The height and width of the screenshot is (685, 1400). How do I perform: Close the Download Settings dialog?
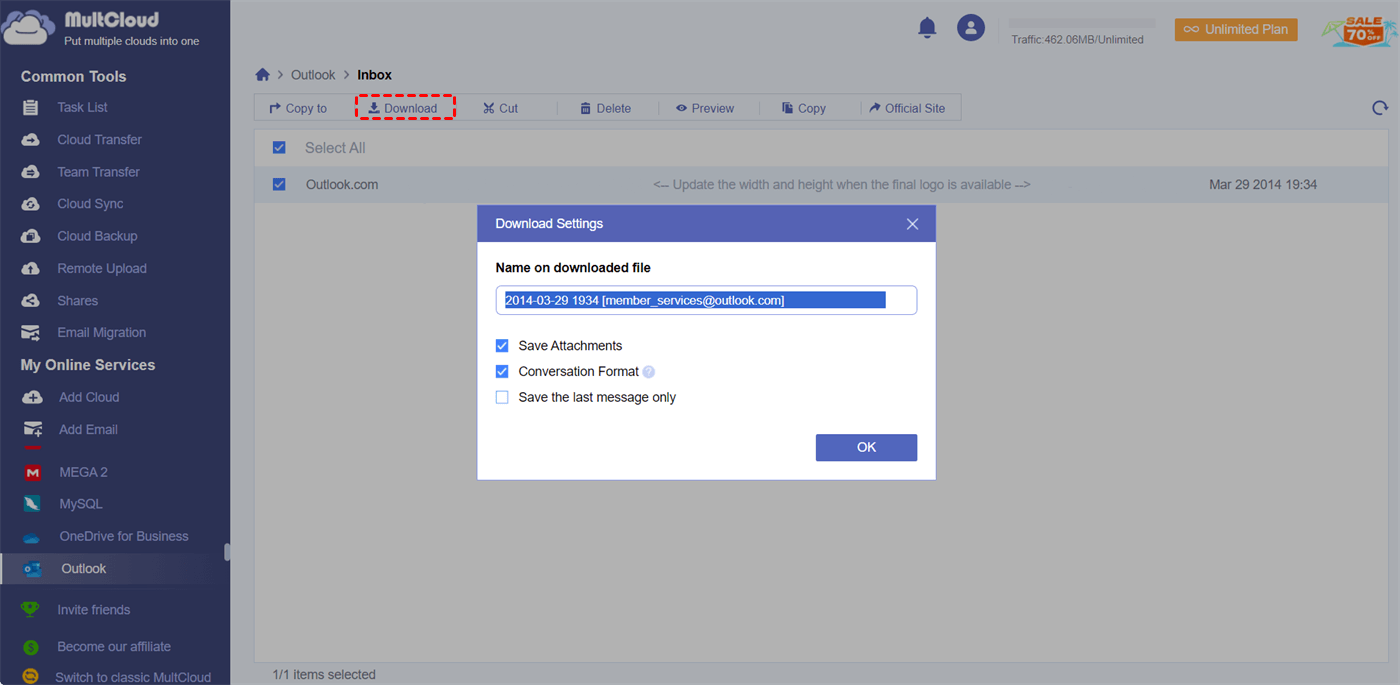[x=912, y=224]
